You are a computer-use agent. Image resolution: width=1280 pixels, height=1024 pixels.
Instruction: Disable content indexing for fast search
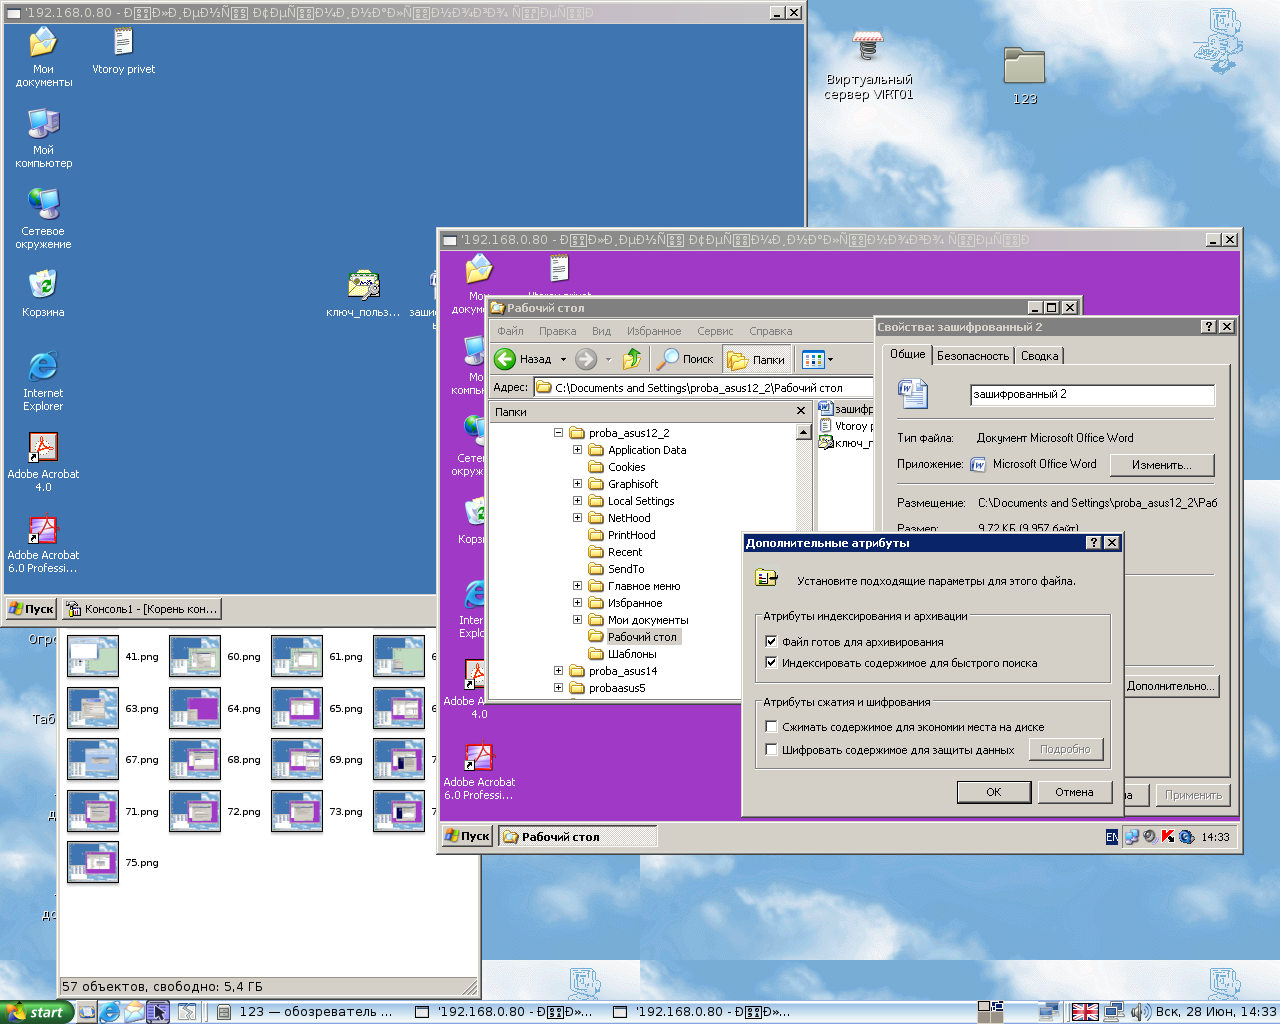coord(771,663)
